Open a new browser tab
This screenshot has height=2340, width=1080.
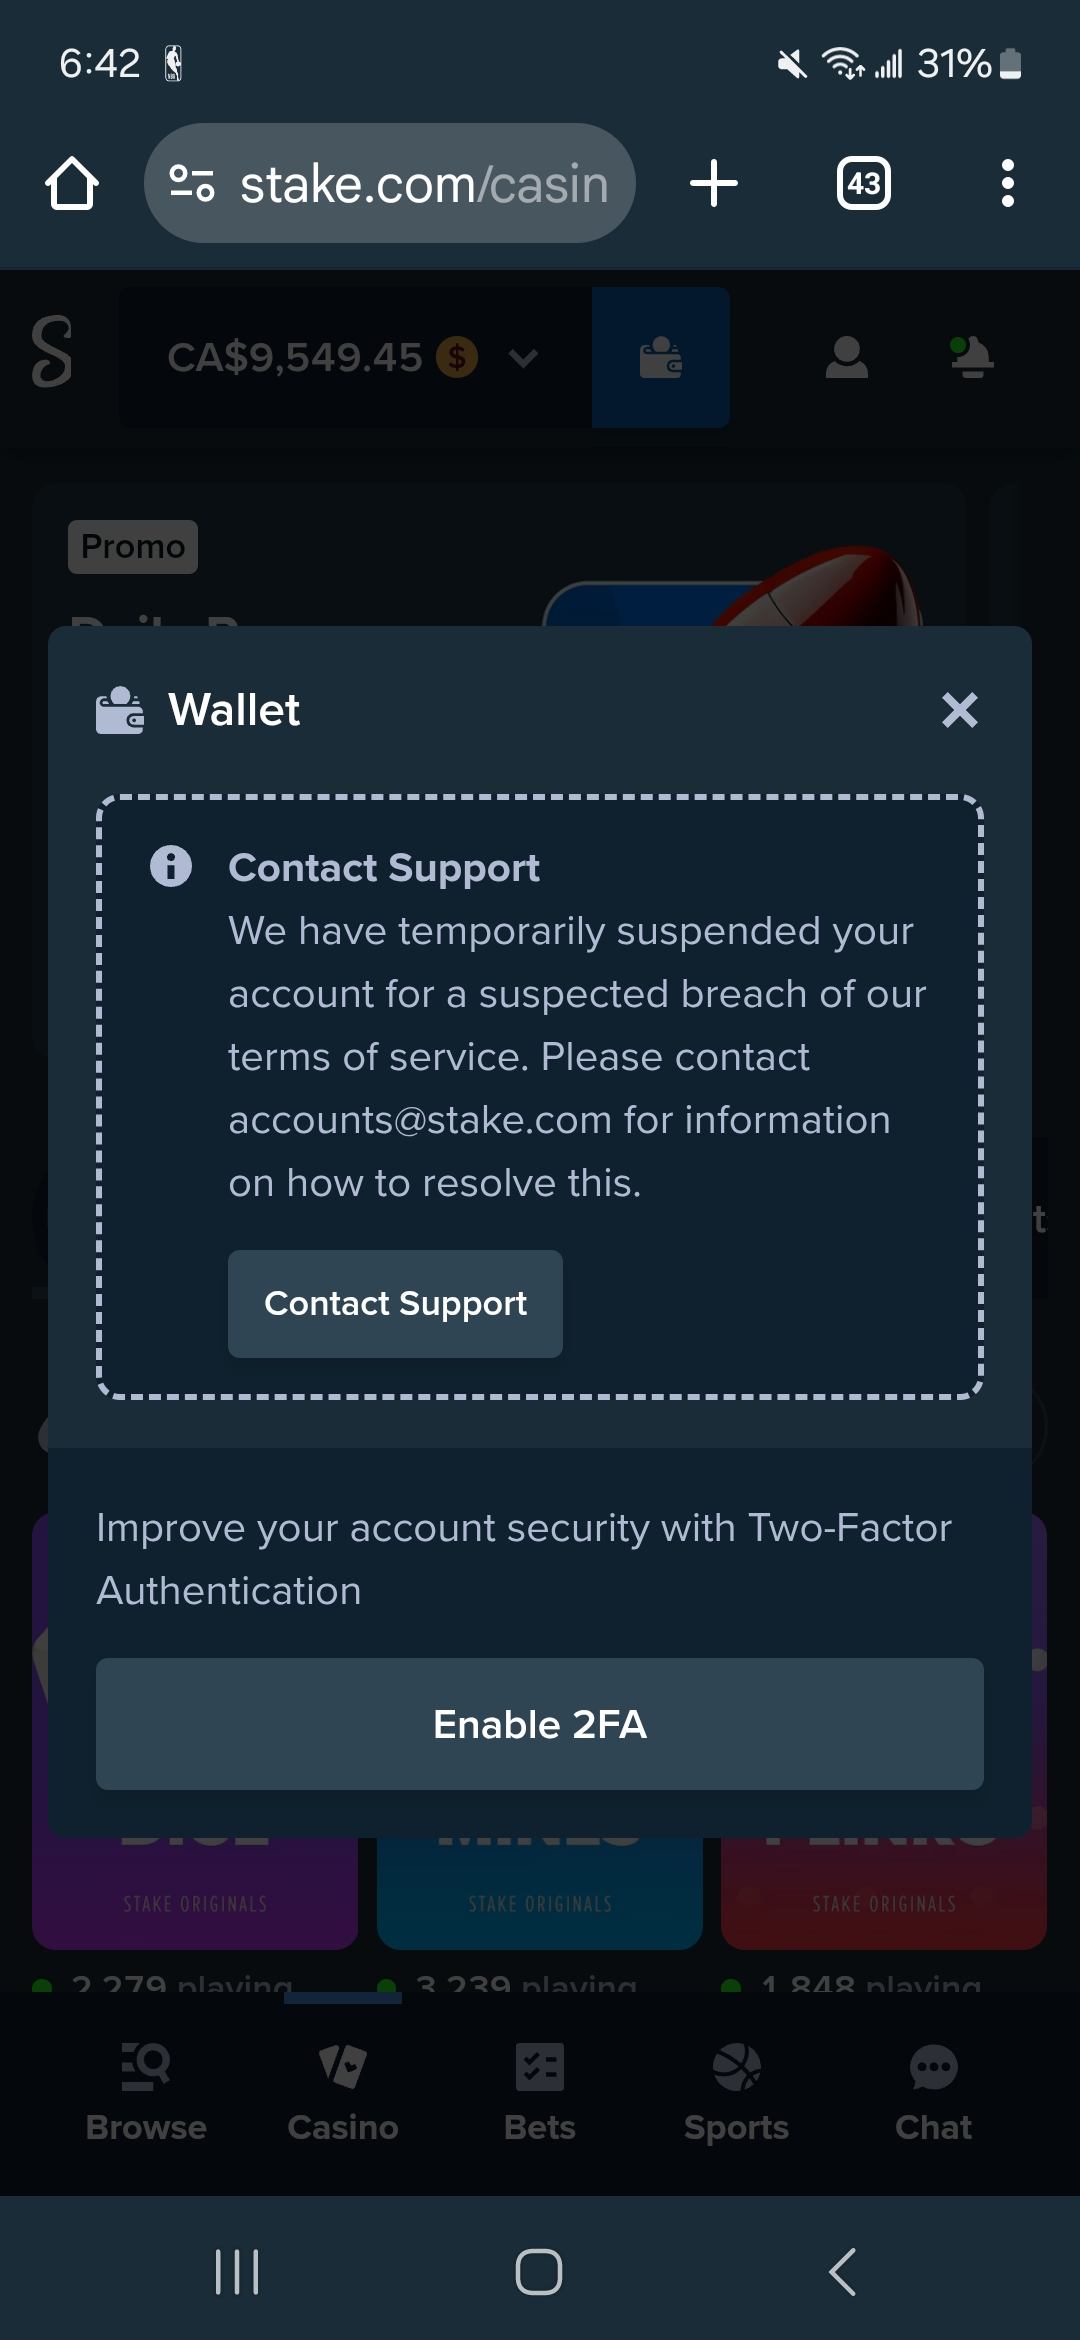714,184
